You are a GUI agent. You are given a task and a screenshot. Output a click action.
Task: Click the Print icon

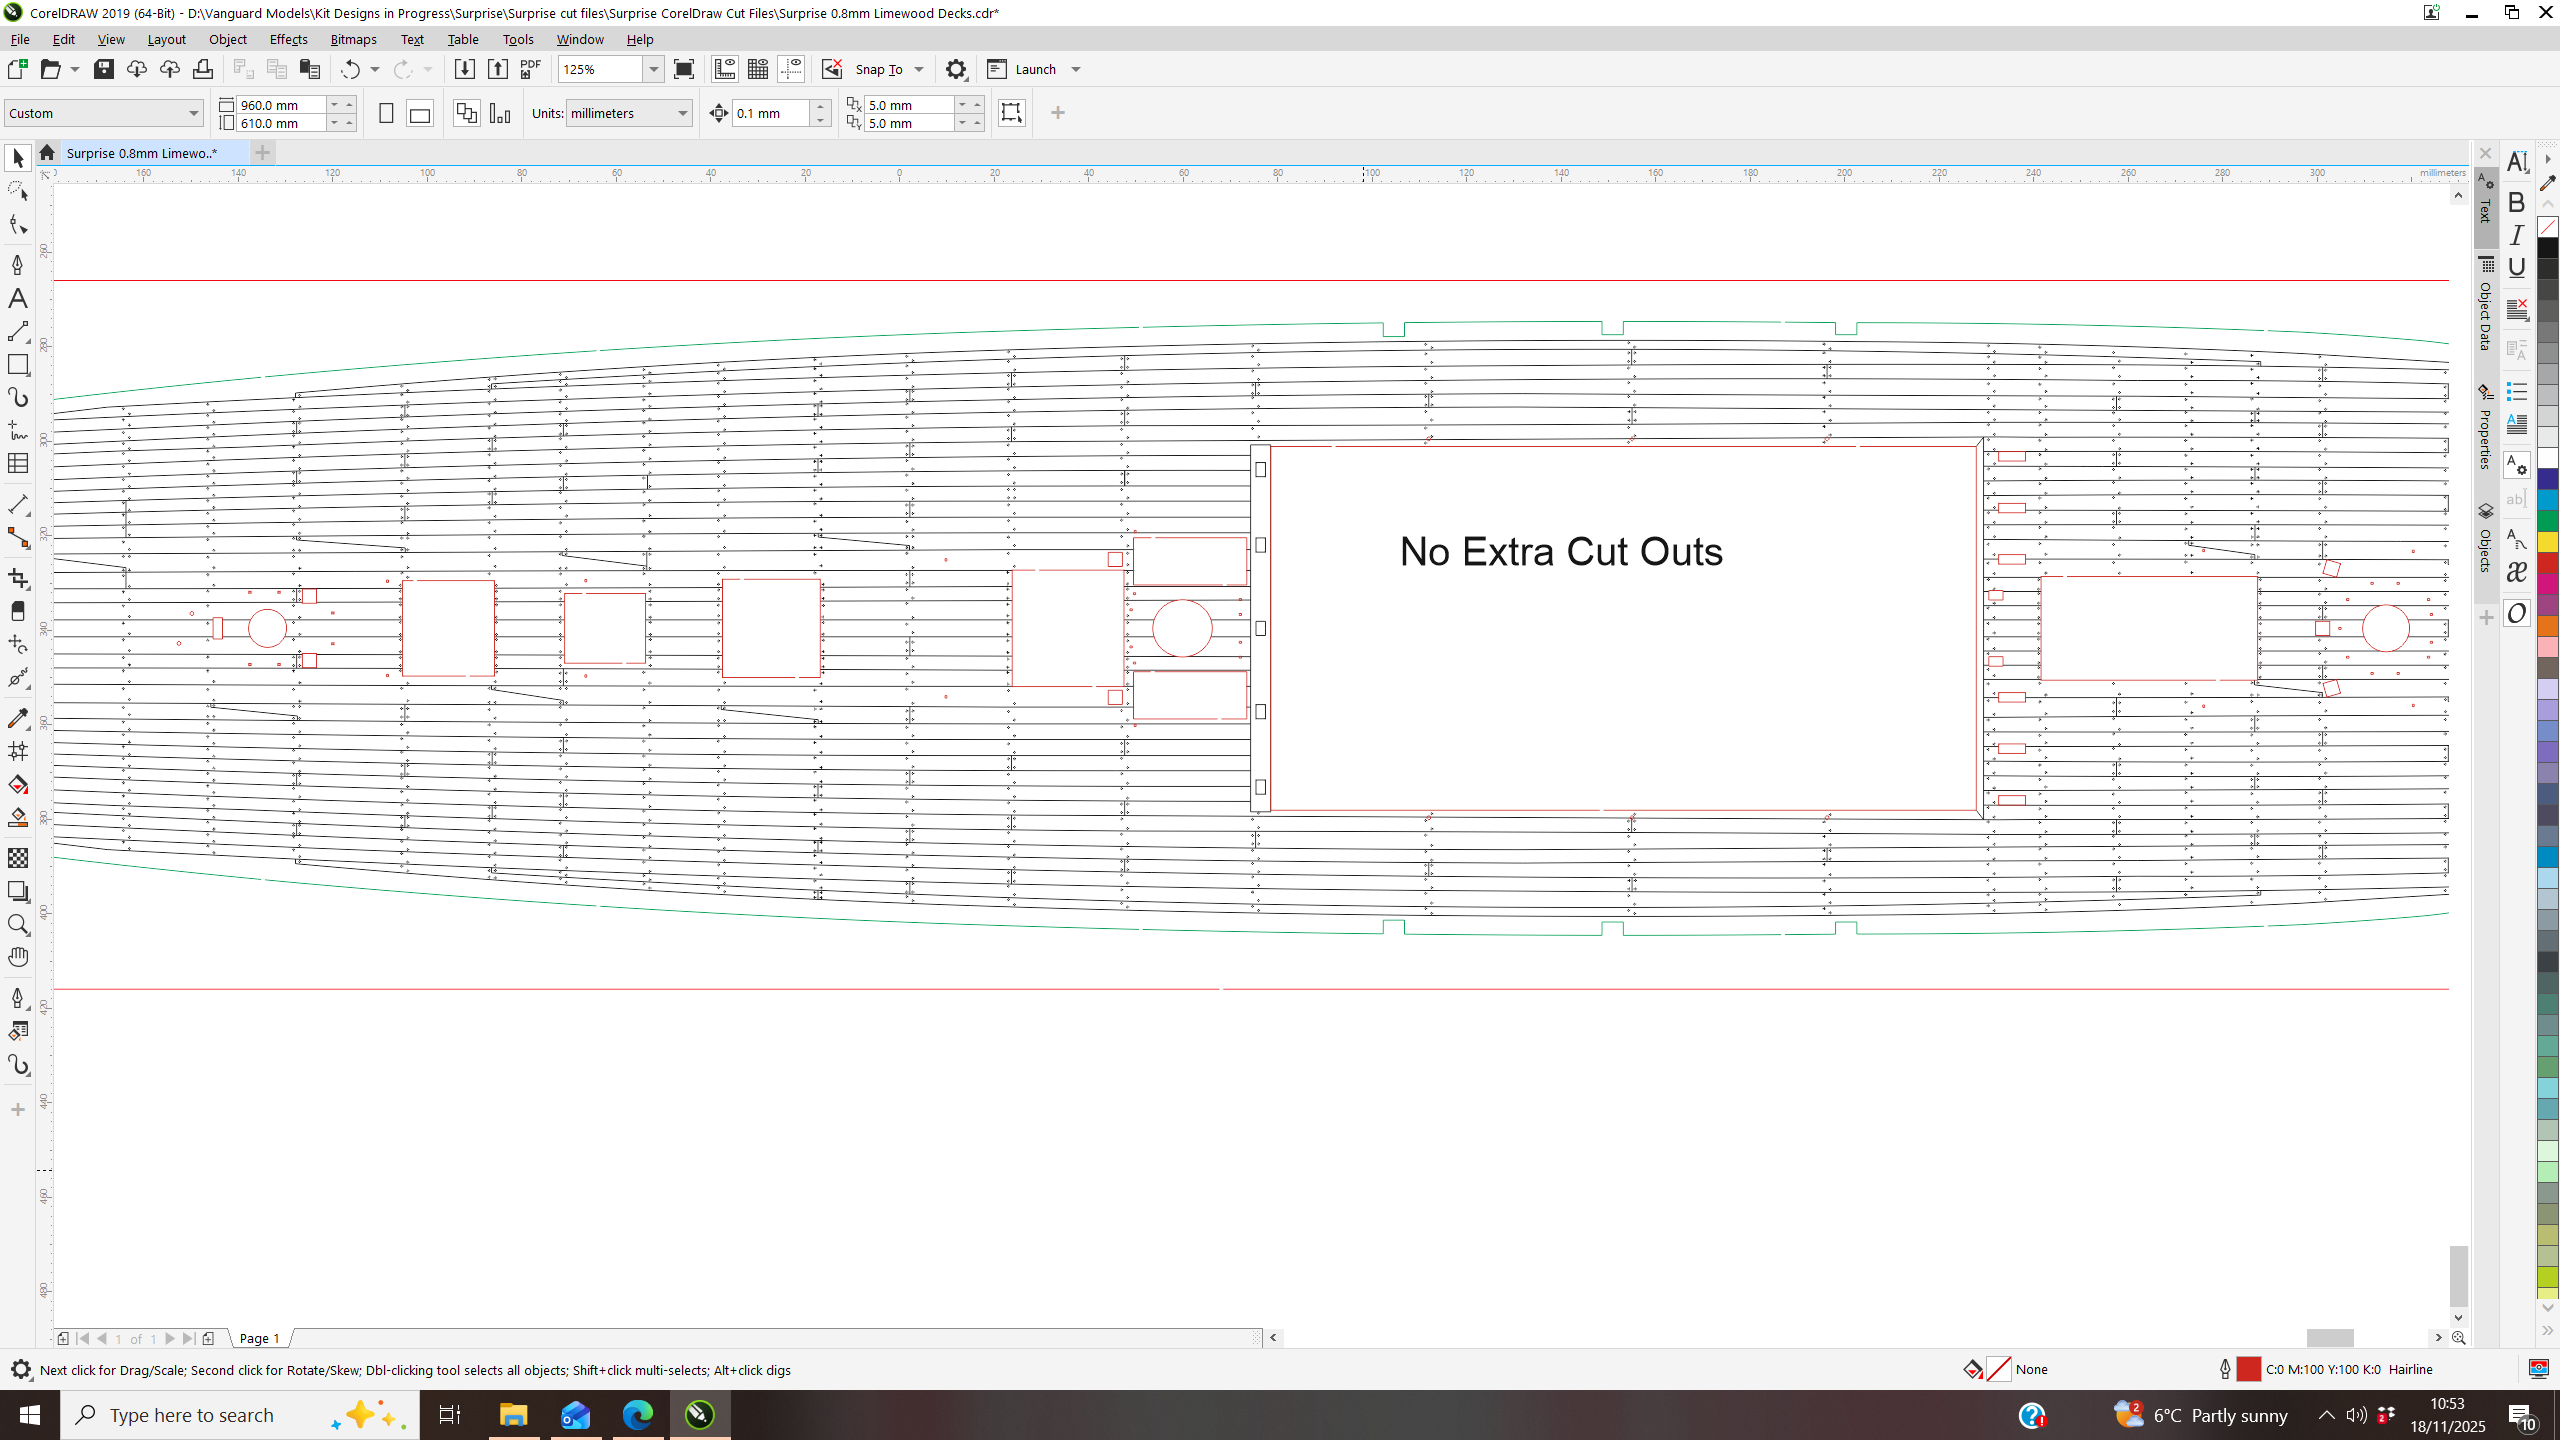pyautogui.click(x=203, y=69)
